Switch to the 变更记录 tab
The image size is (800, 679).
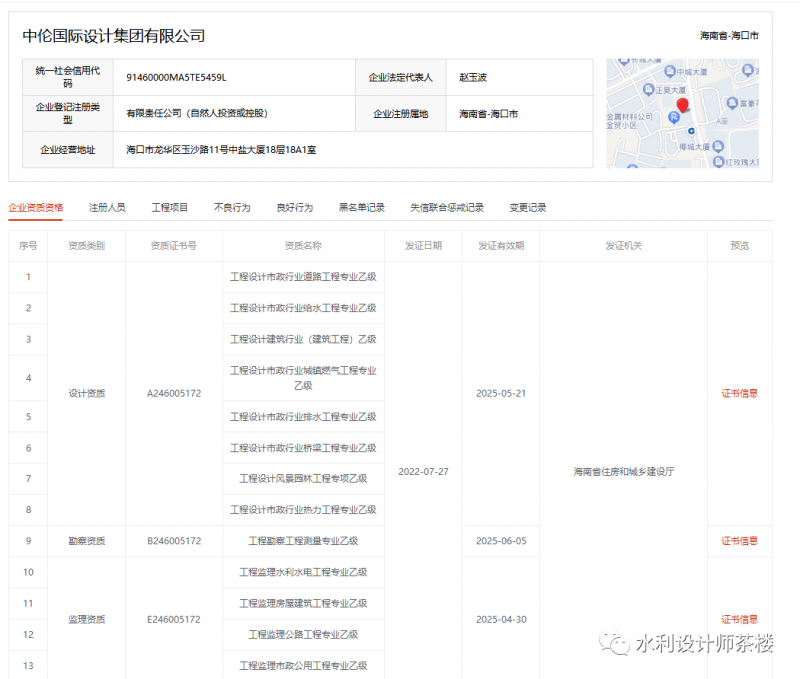click(x=528, y=208)
